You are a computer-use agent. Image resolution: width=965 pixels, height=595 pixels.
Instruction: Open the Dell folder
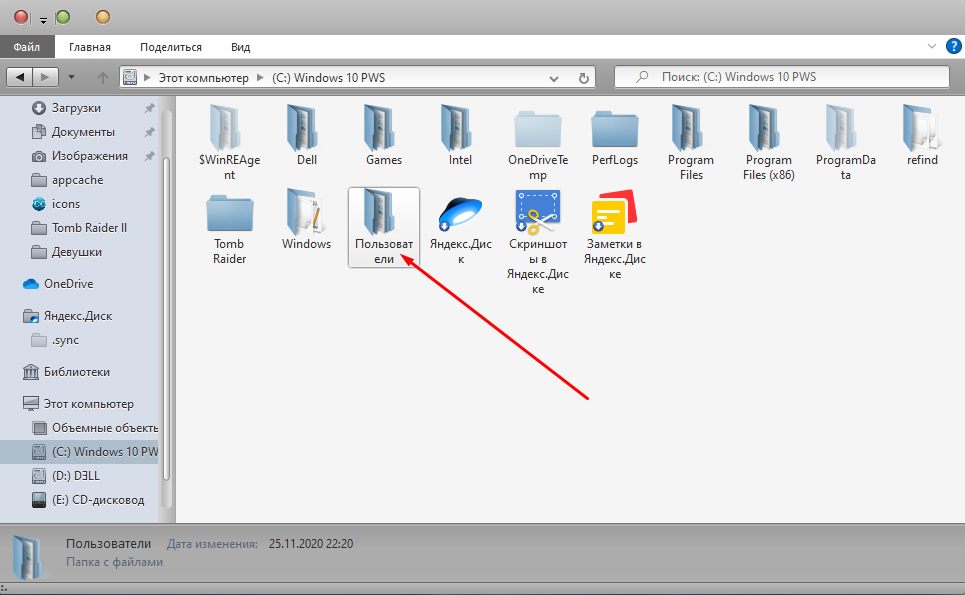coord(302,128)
